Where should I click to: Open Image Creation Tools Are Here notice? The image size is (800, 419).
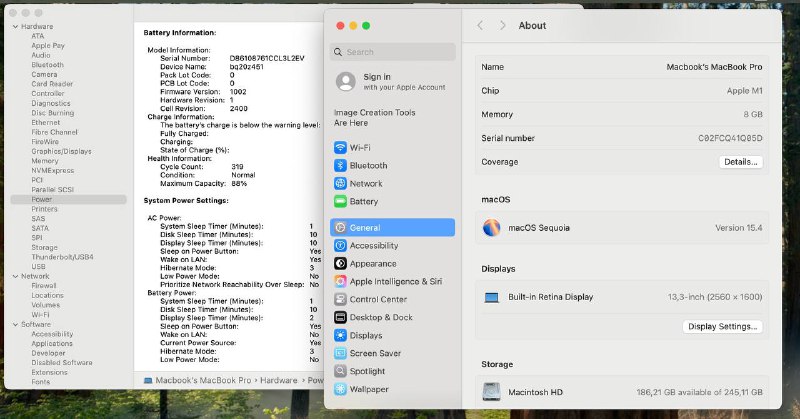pyautogui.click(x=374, y=117)
